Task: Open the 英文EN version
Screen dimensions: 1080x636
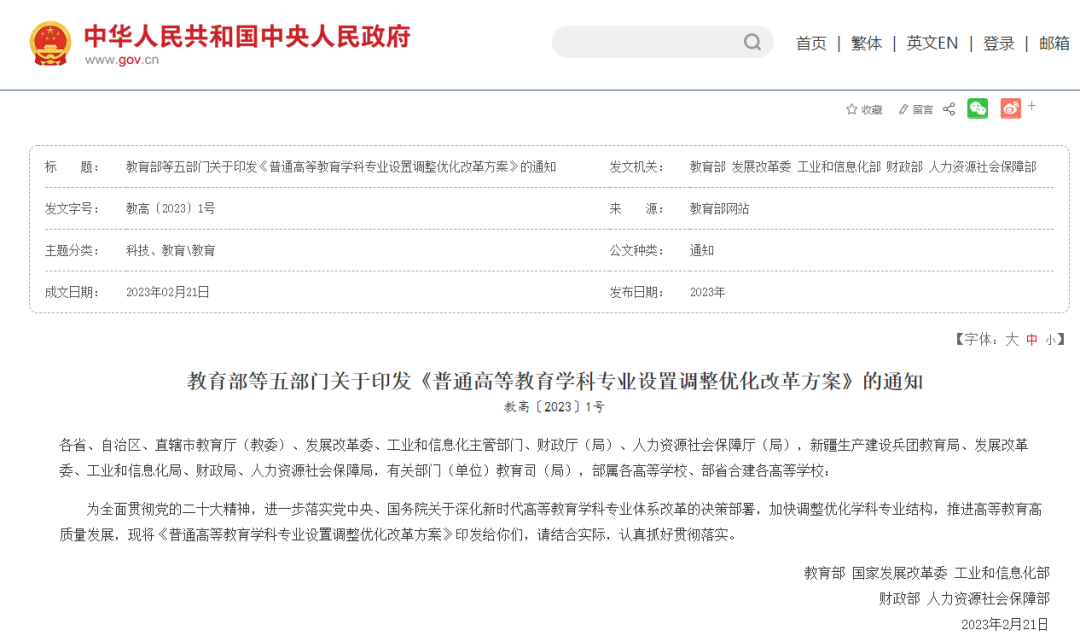Action: pyautogui.click(x=932, y=43)
